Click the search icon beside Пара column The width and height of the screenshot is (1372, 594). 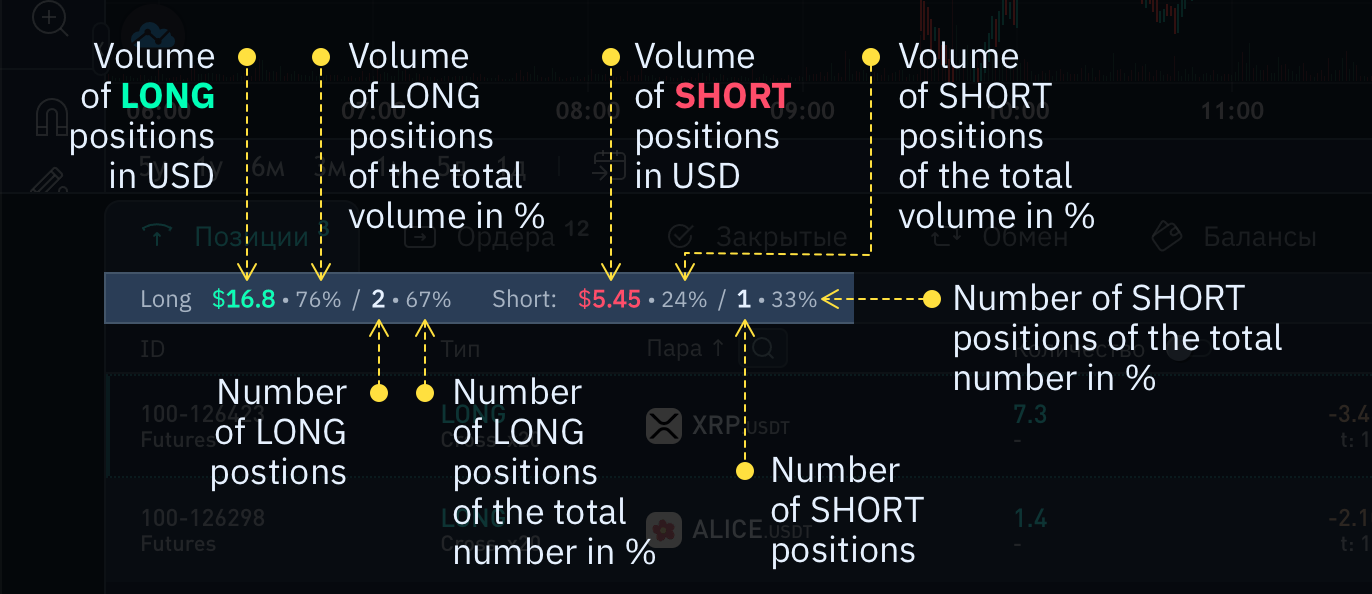click(764, 349)
